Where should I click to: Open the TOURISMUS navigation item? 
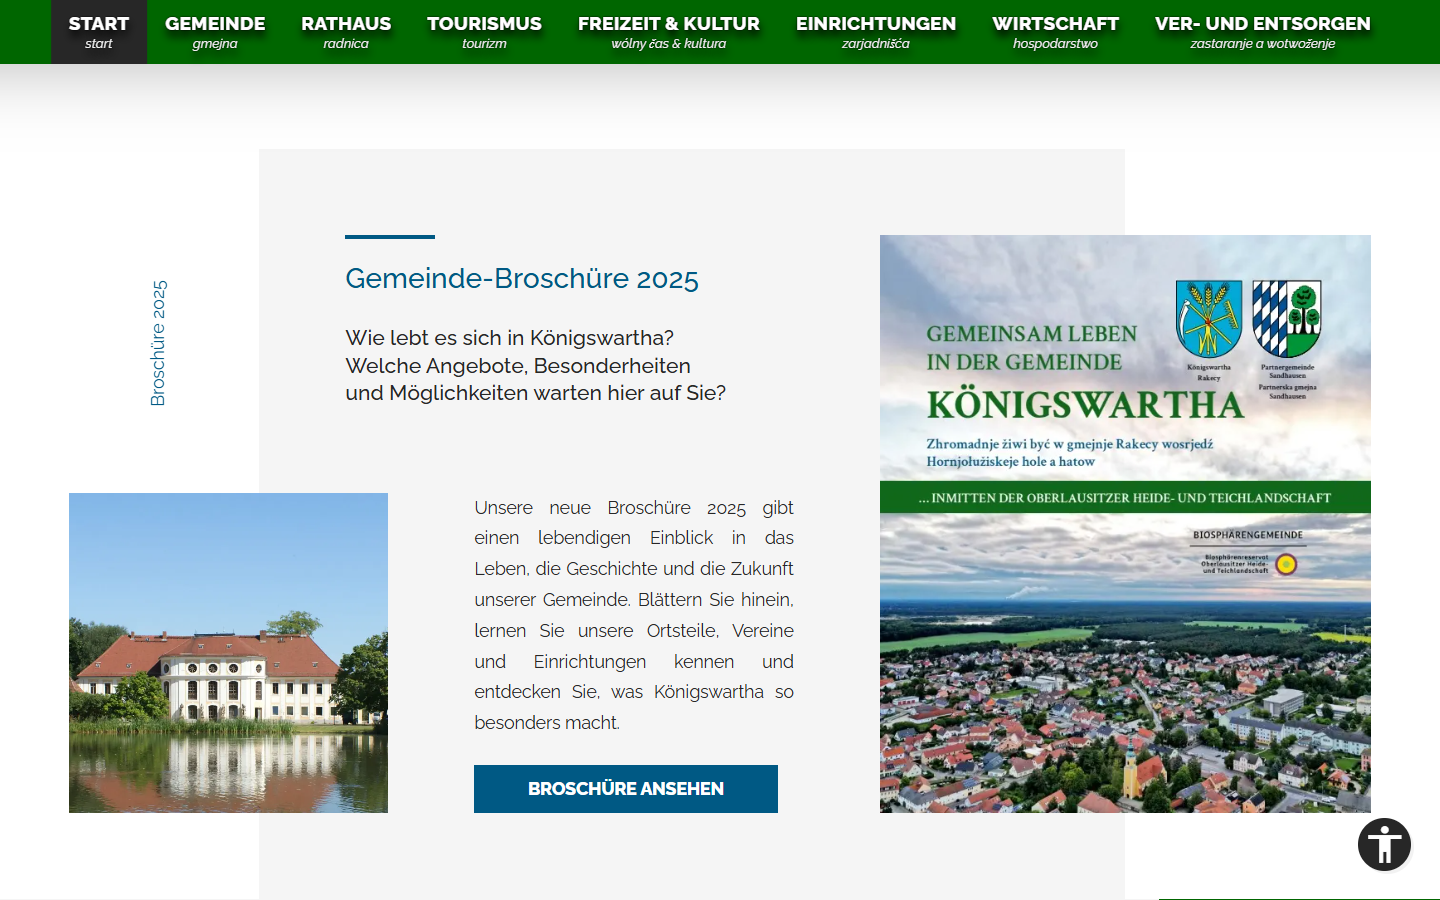point(484,32)
